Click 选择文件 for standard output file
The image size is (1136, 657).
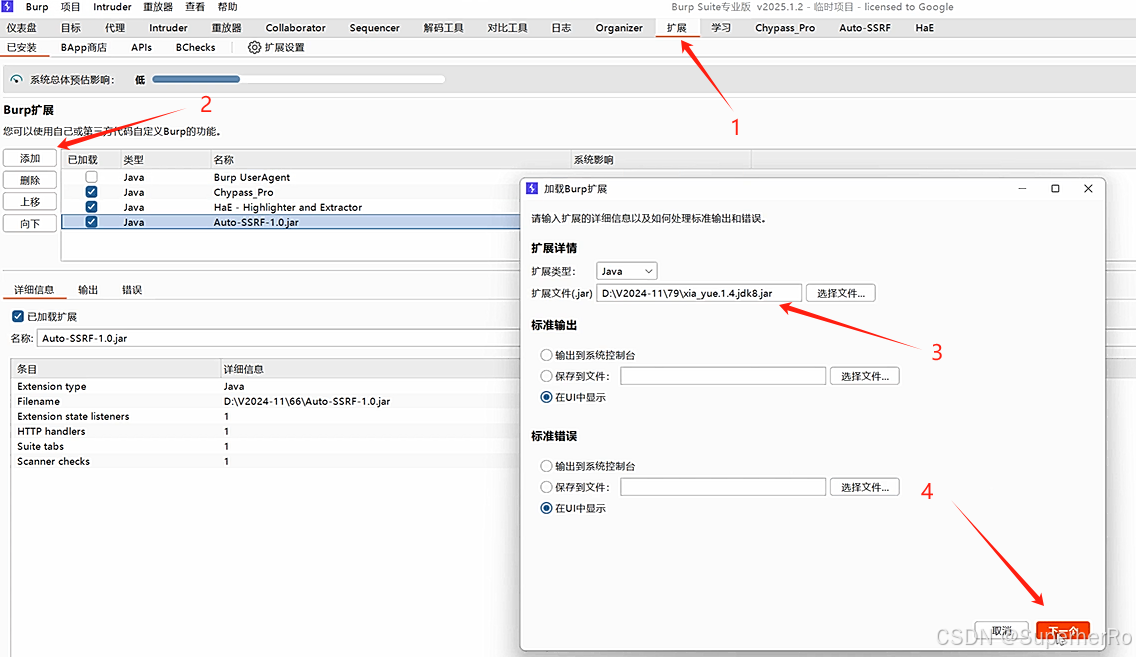pyautogui.click(x=864, y=376)
